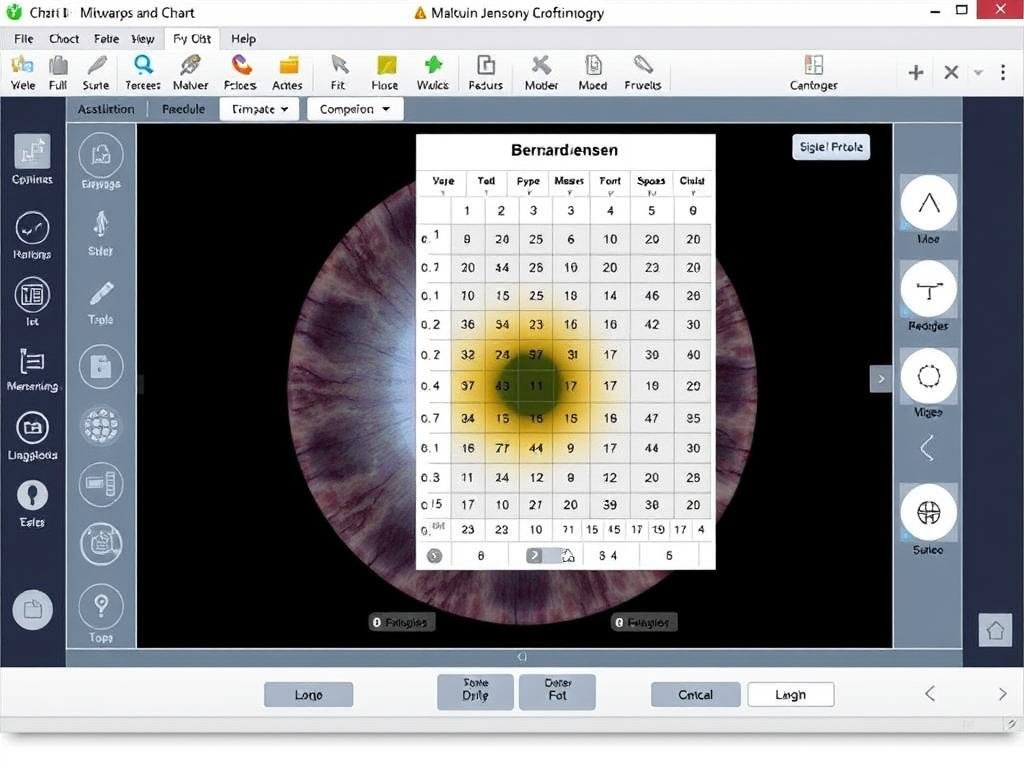Open the Help menu
The width and height of the screenshot is (1024, 768).
[x=243, y=38]
